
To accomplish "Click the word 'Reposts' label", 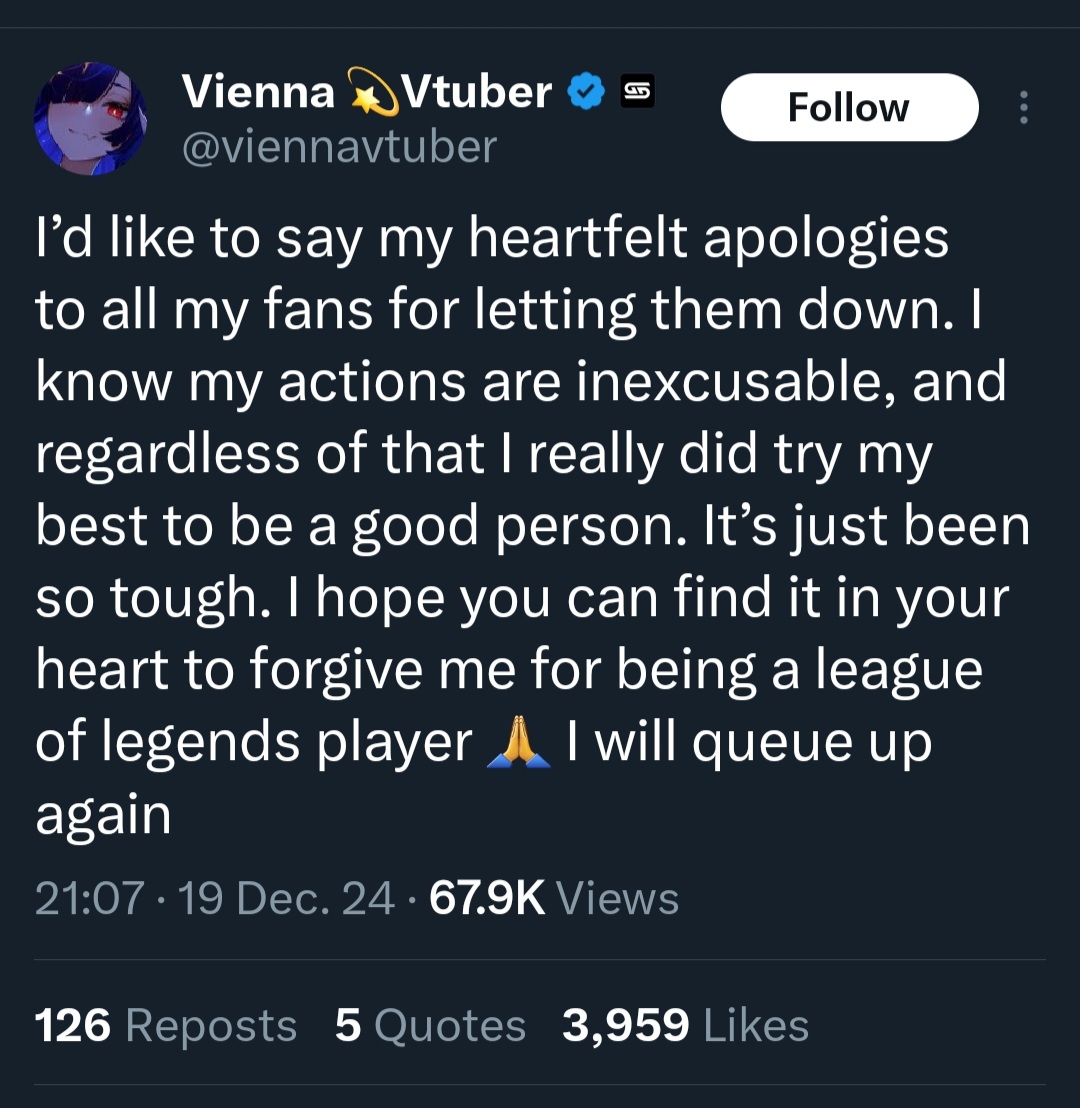I will 211,1027.
